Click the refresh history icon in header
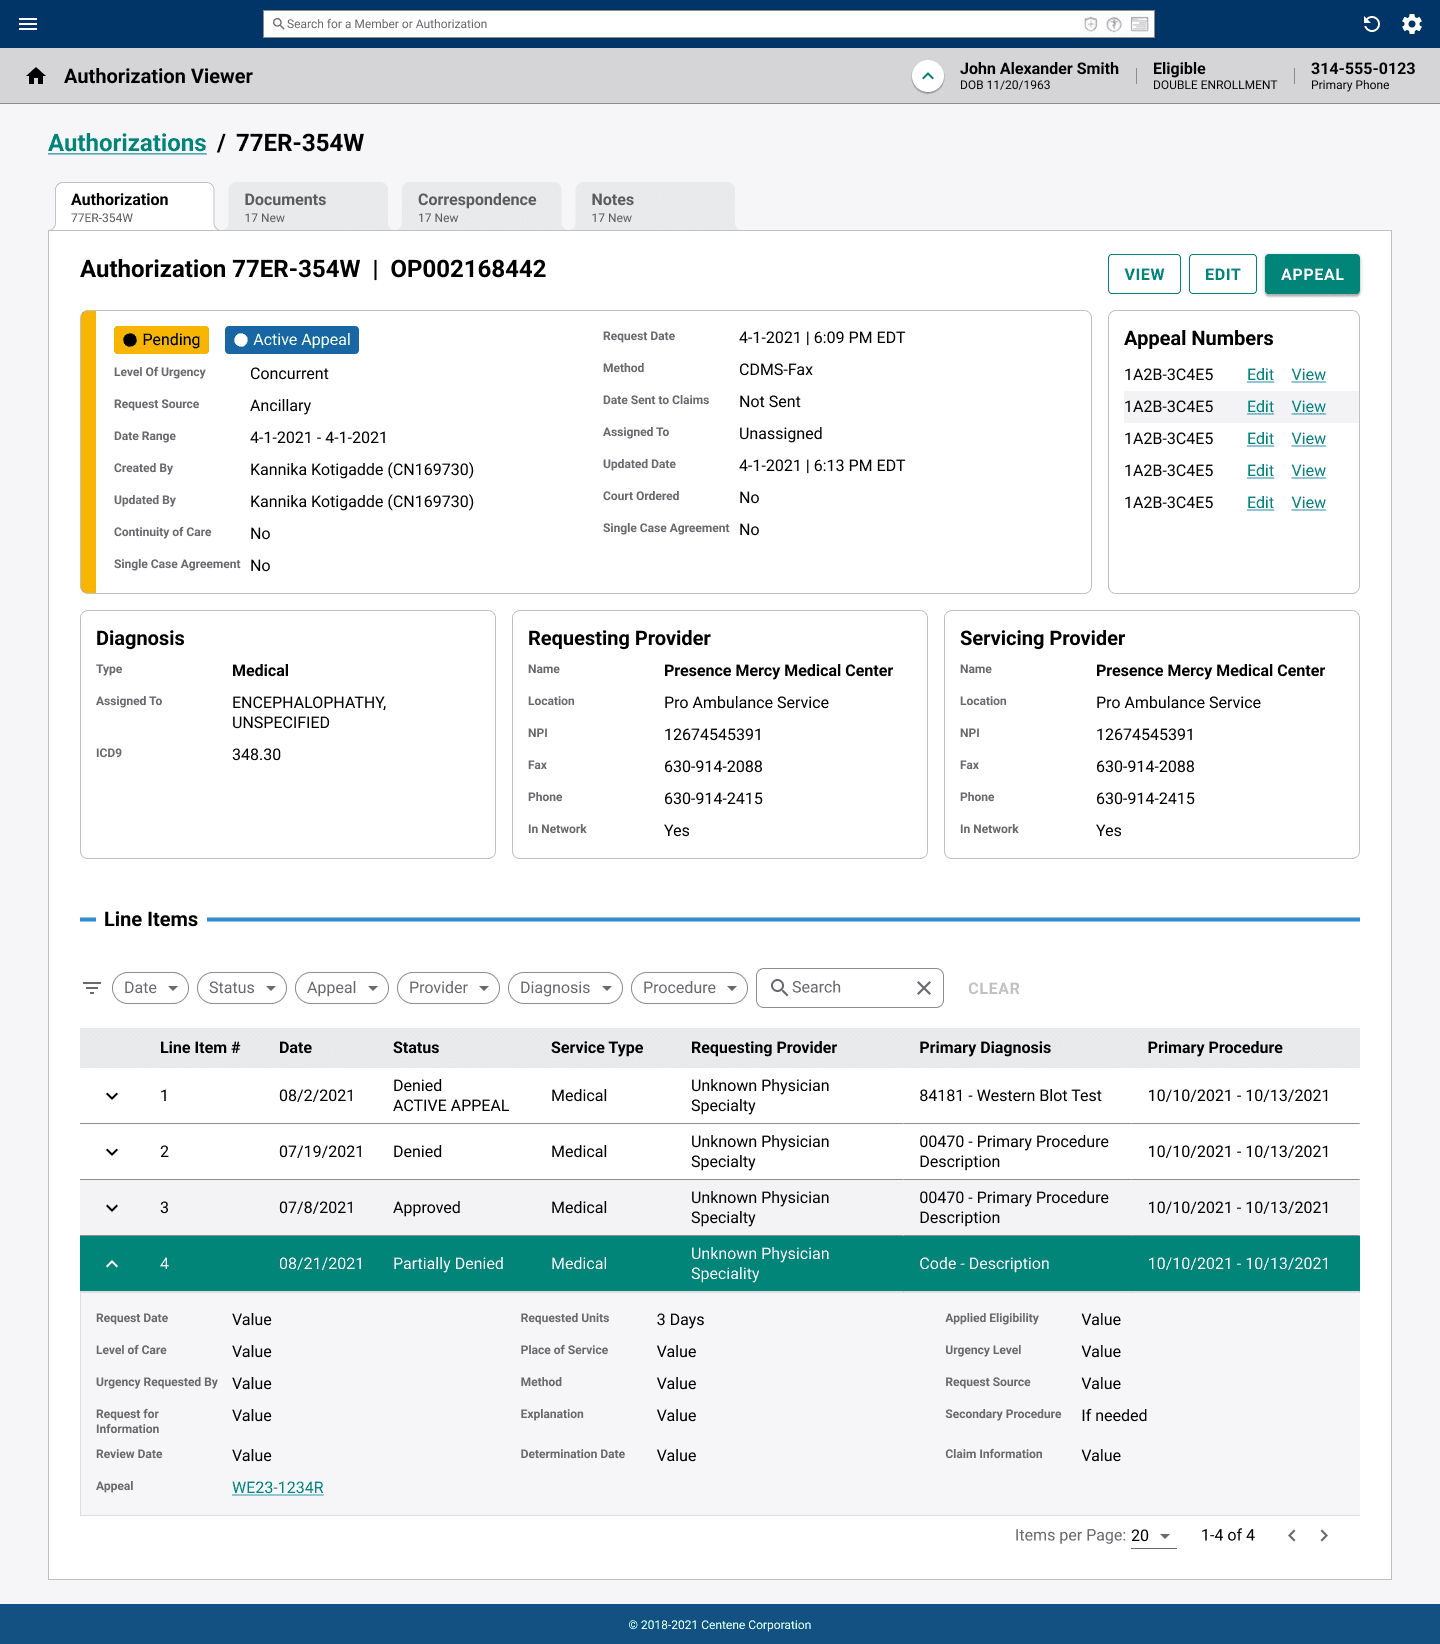This screenshot has width=1440, height=1644. click(1372, 24)
